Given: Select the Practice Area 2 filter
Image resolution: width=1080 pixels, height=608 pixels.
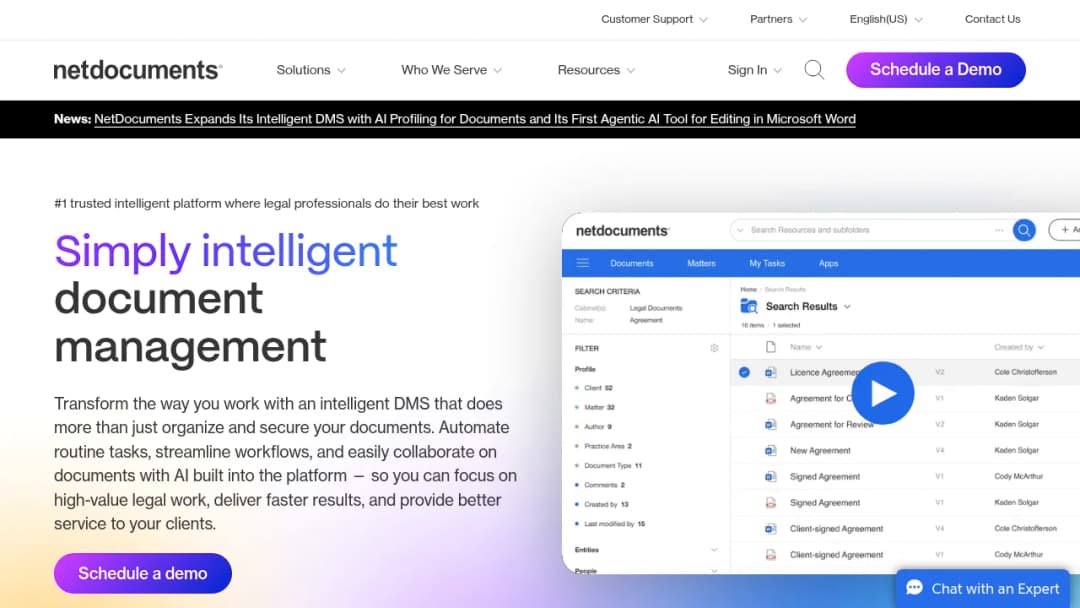Looking at the screenshot, I should click(608, 446).
